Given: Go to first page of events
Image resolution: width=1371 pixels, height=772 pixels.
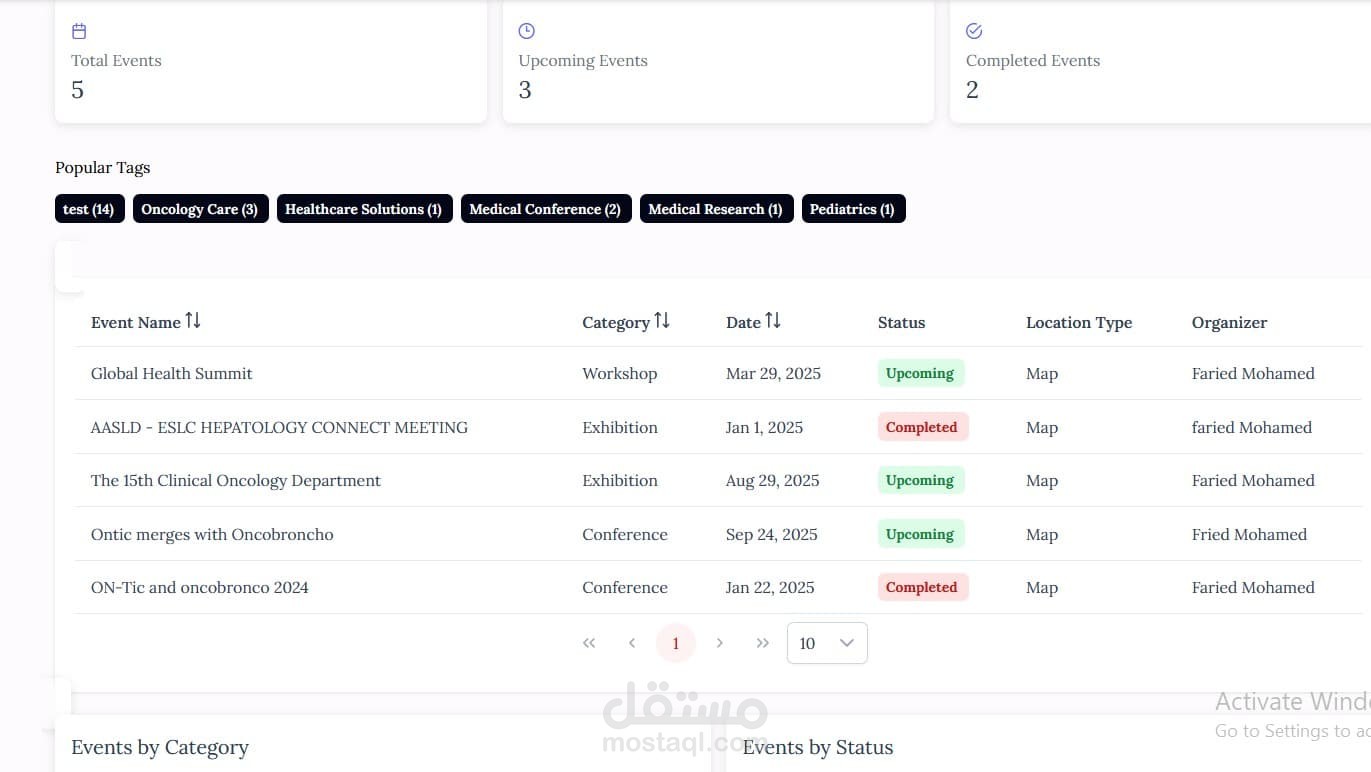Looking at the screenshot, I should 589,643.
